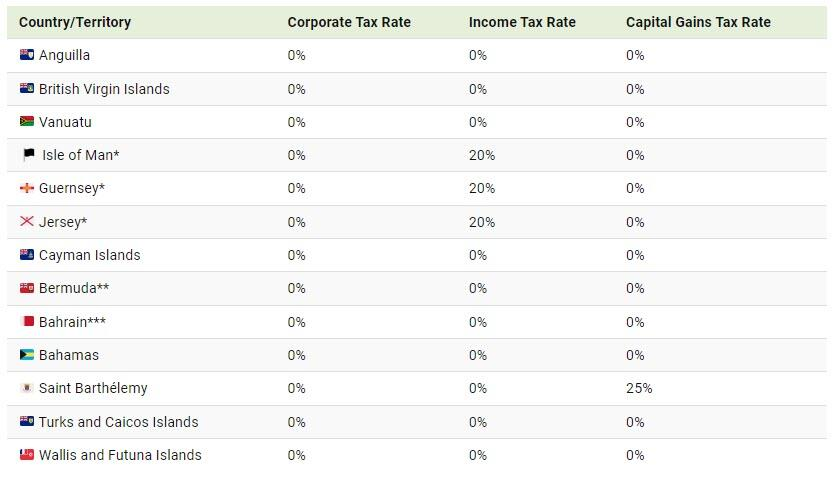
Task: Click the Cayman Islands flag icon
Action: [x=27, y=255]
